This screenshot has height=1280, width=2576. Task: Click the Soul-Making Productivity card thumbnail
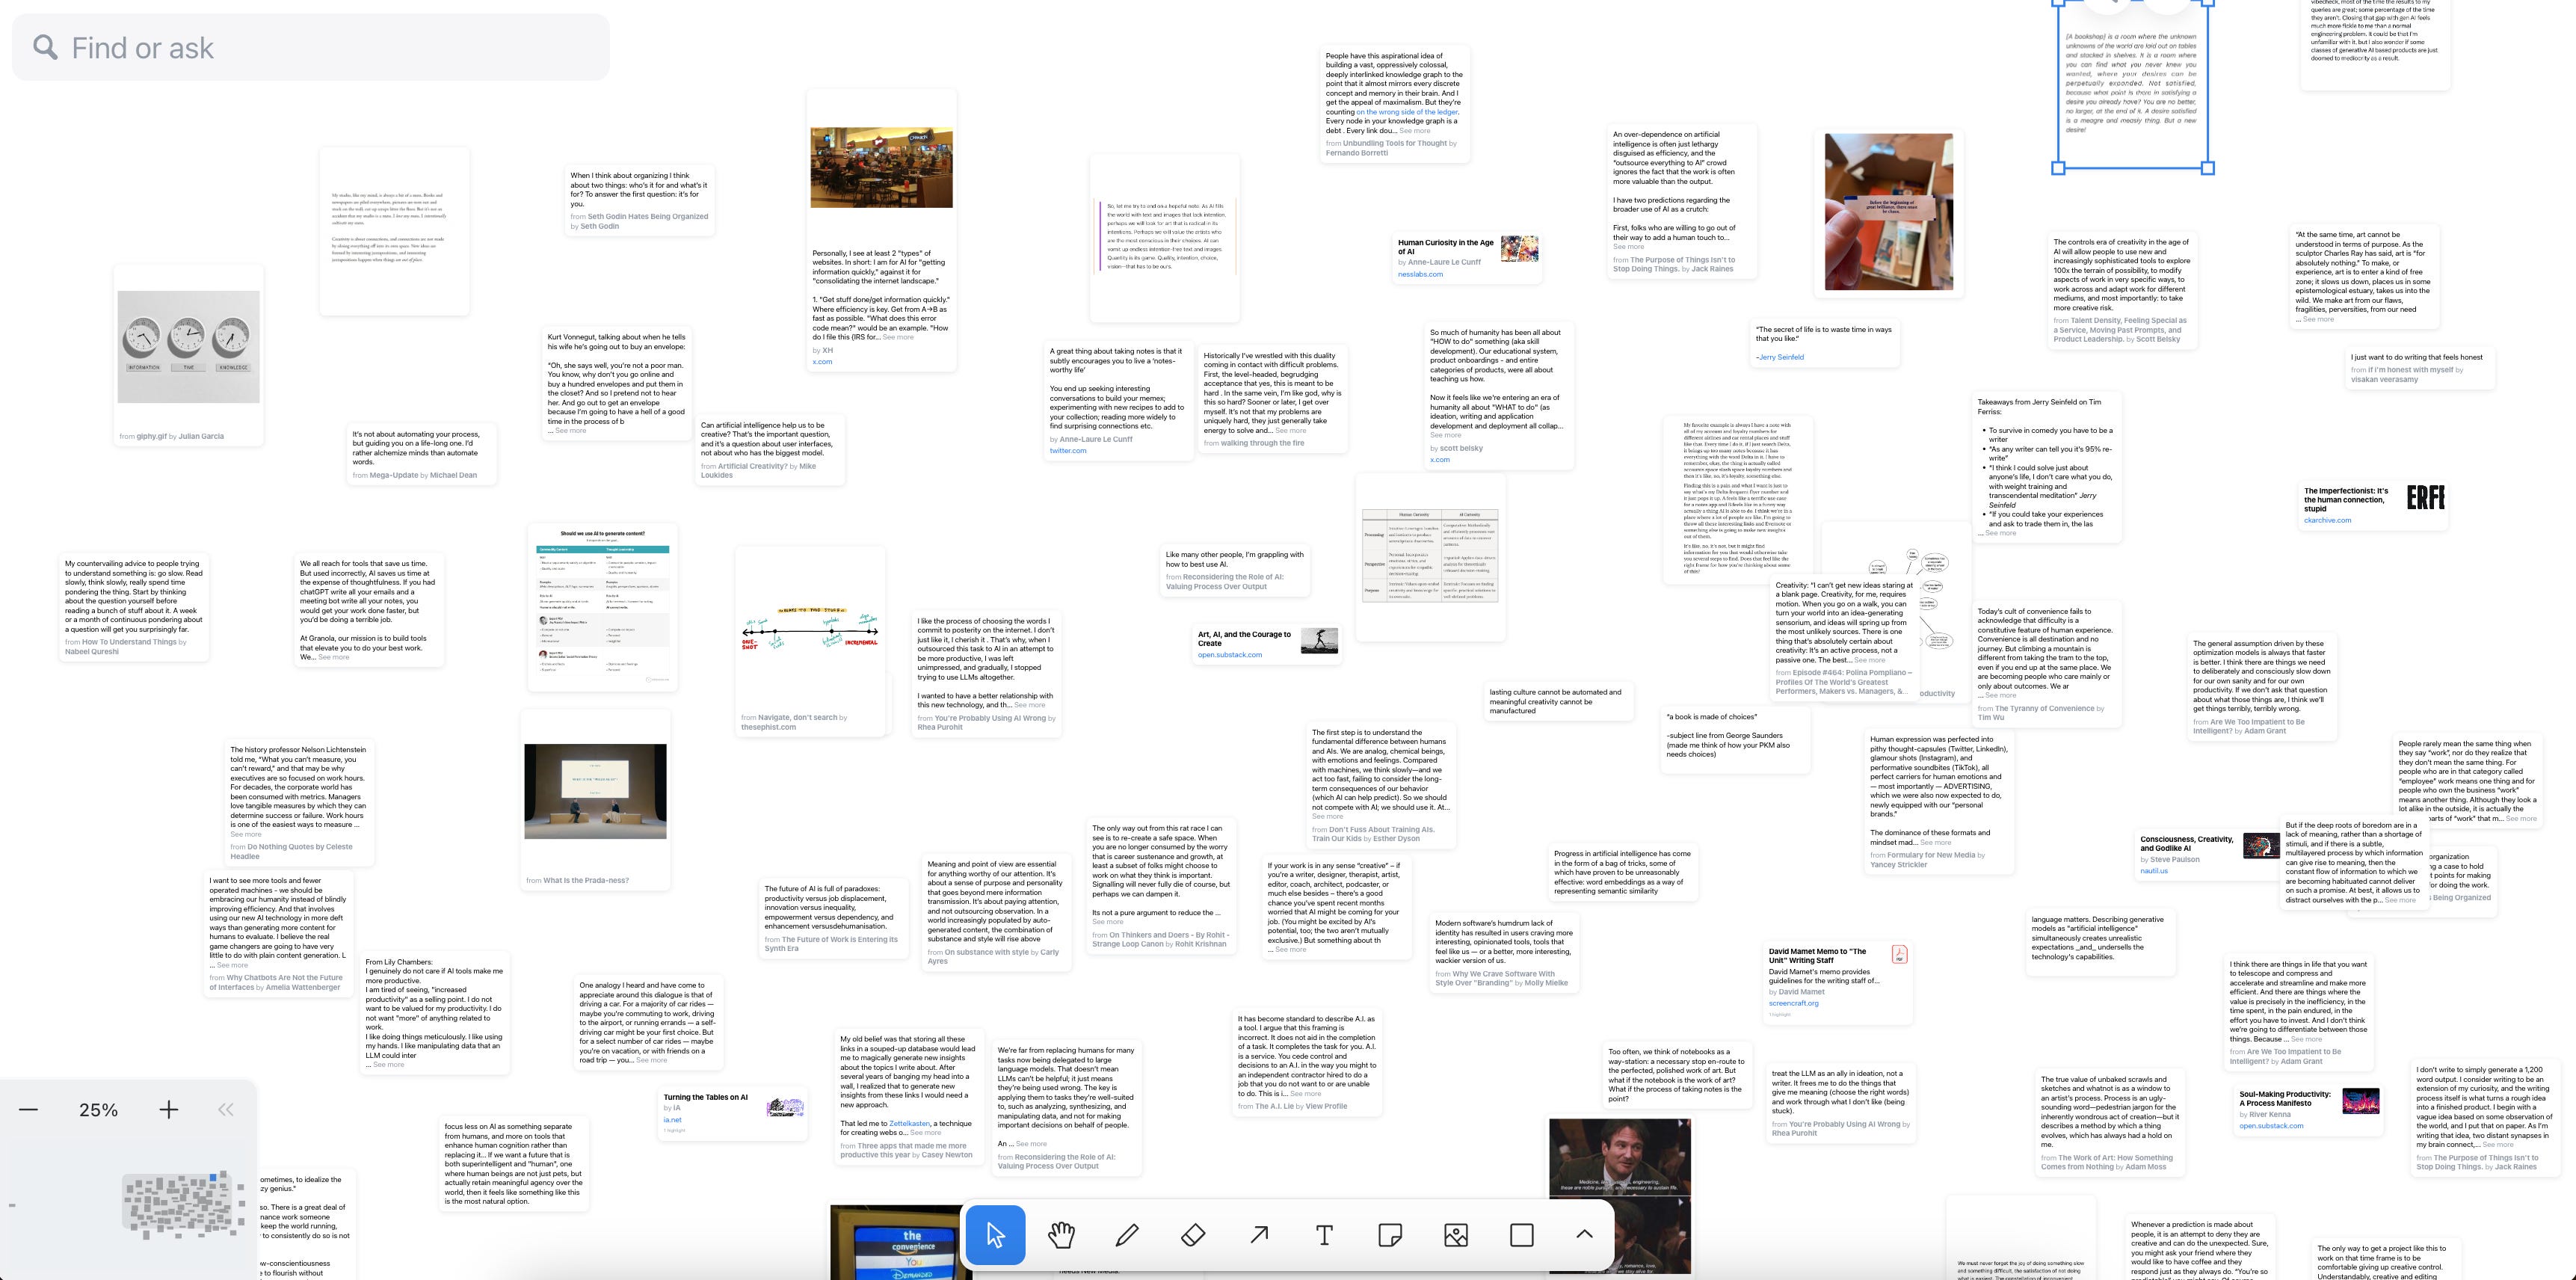2361,1101
